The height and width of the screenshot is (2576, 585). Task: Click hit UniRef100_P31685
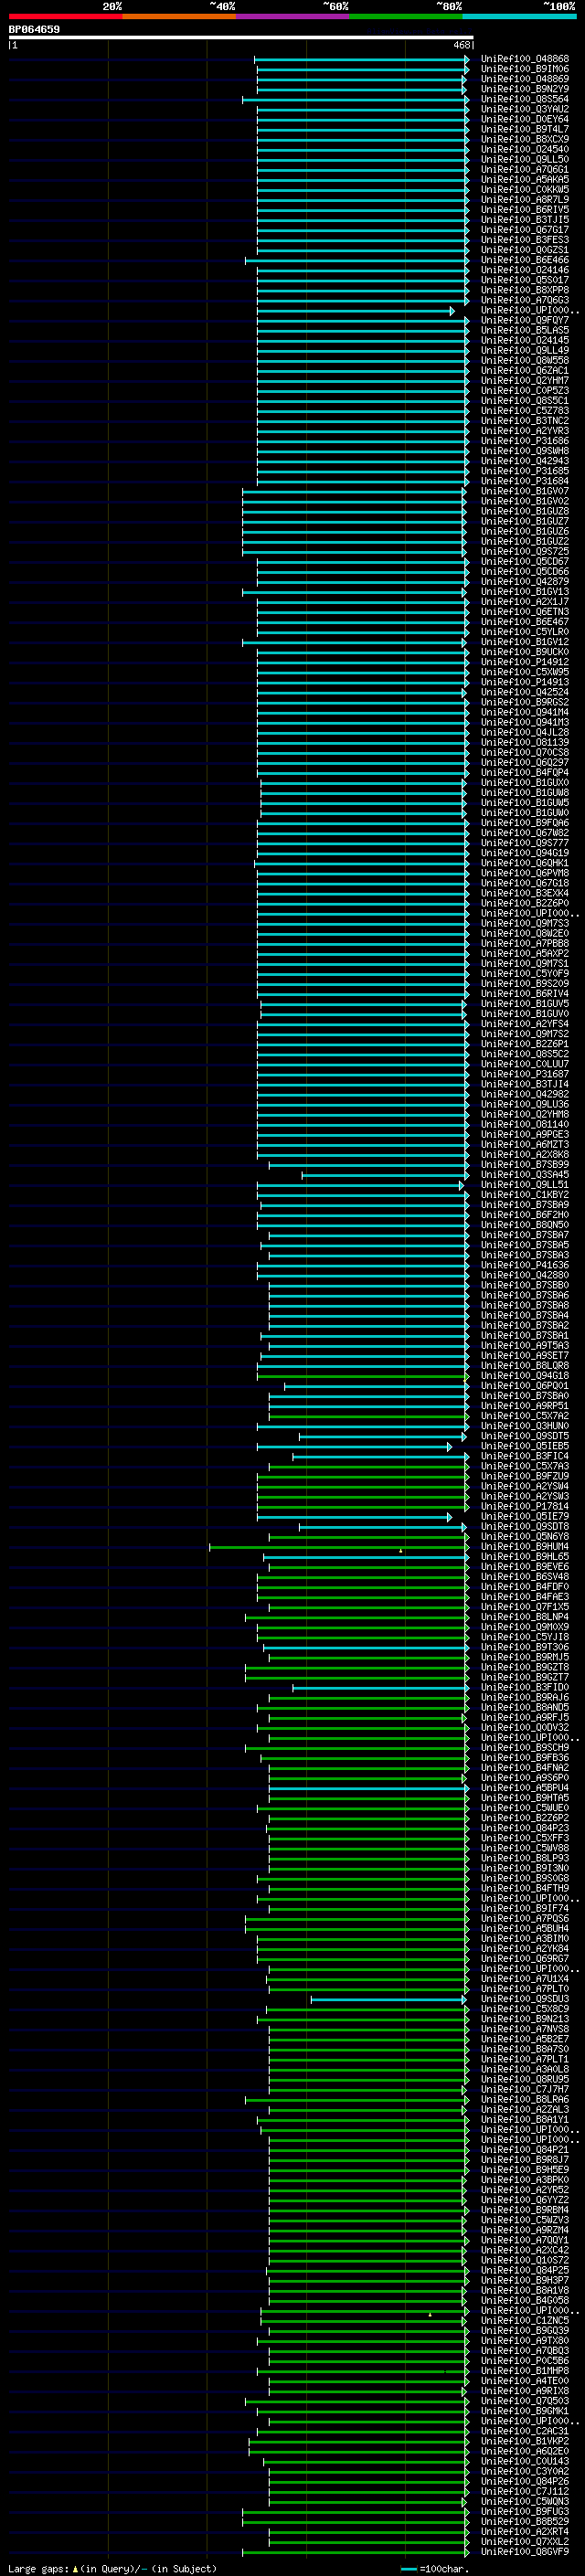pos(525,471)
